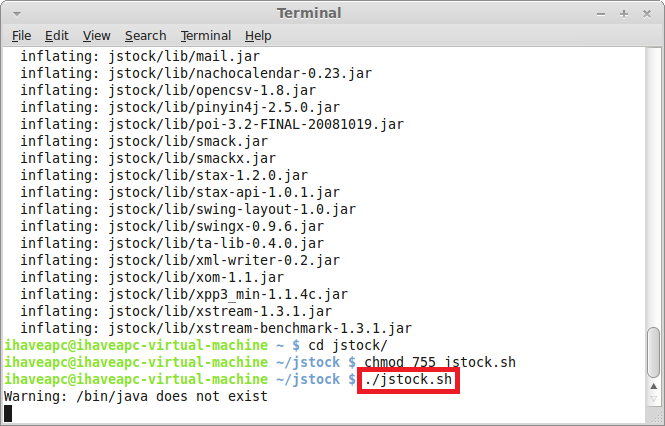The width and height of the screenshot is (665, 426).
Task: Maximize the Terminal window with plus icon
Action: (x=623, y=14)
